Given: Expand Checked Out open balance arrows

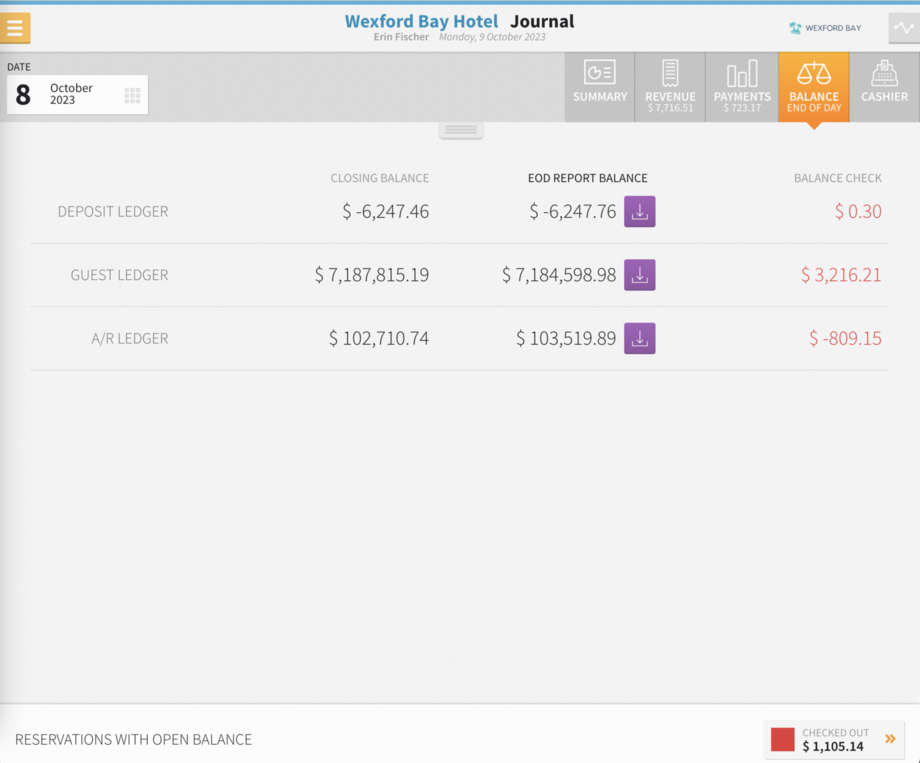Looking at the screenshot, I should coord(890,739).
